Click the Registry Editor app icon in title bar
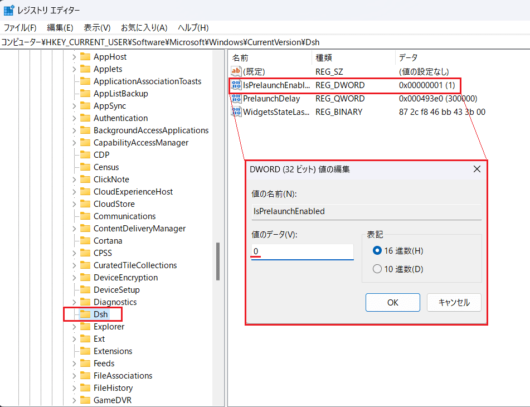Viewport: 530px width, 407px height. point(8,10)
